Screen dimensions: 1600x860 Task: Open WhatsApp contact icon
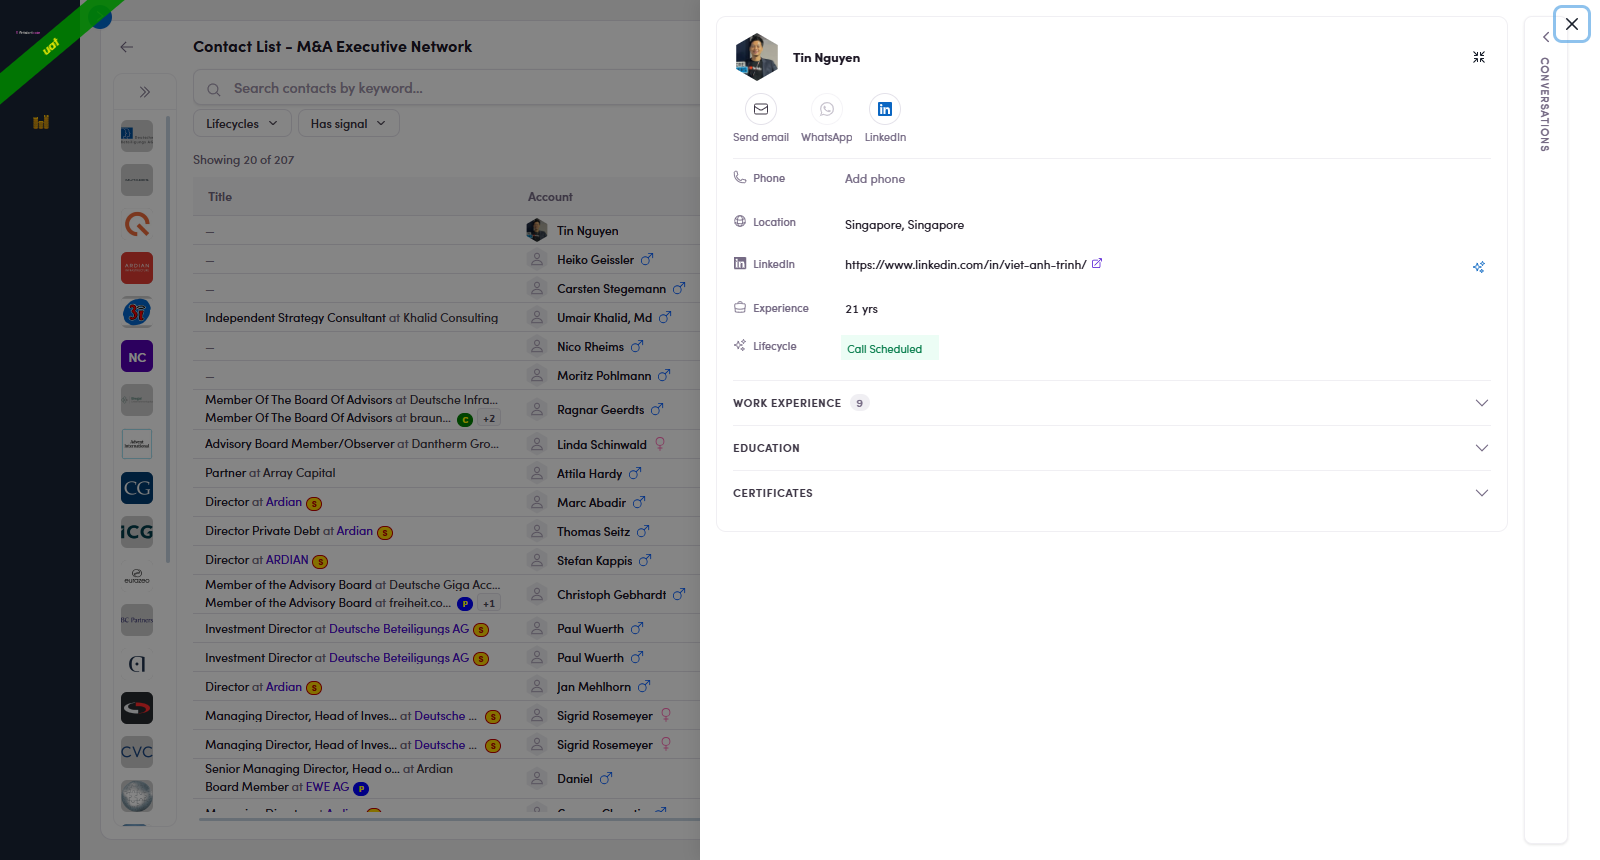pos(827,109)
